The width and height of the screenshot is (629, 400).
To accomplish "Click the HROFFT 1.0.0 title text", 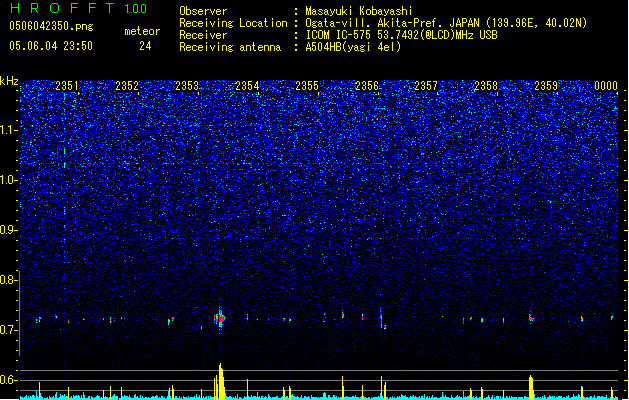I will click(x=78, y=8).
